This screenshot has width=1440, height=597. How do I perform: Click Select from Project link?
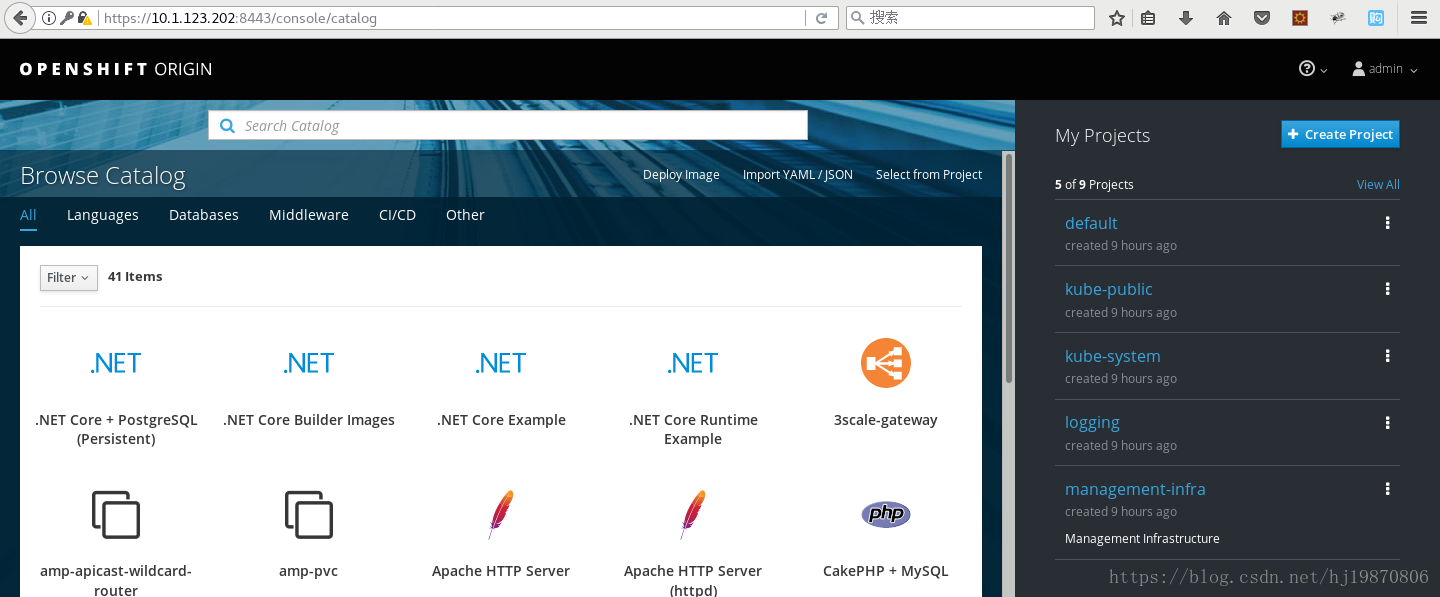[x=929, y=175]
